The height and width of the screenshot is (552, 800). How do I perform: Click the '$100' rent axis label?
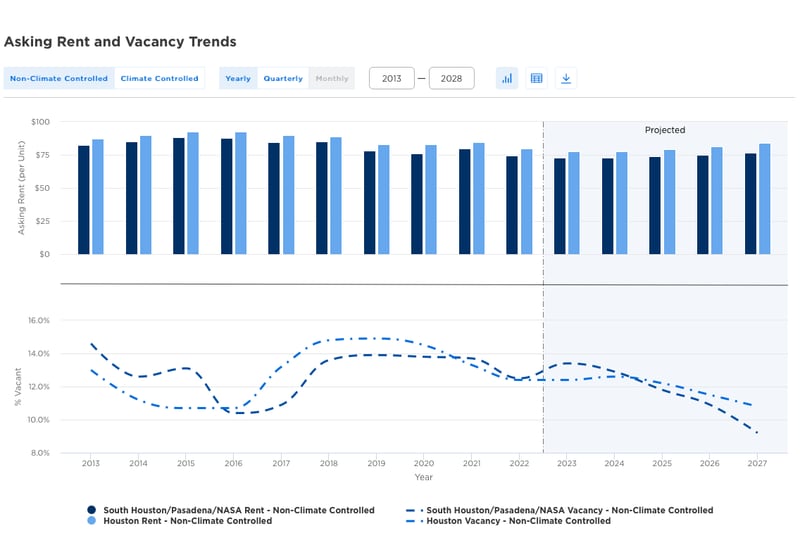(x=40, y=122)
